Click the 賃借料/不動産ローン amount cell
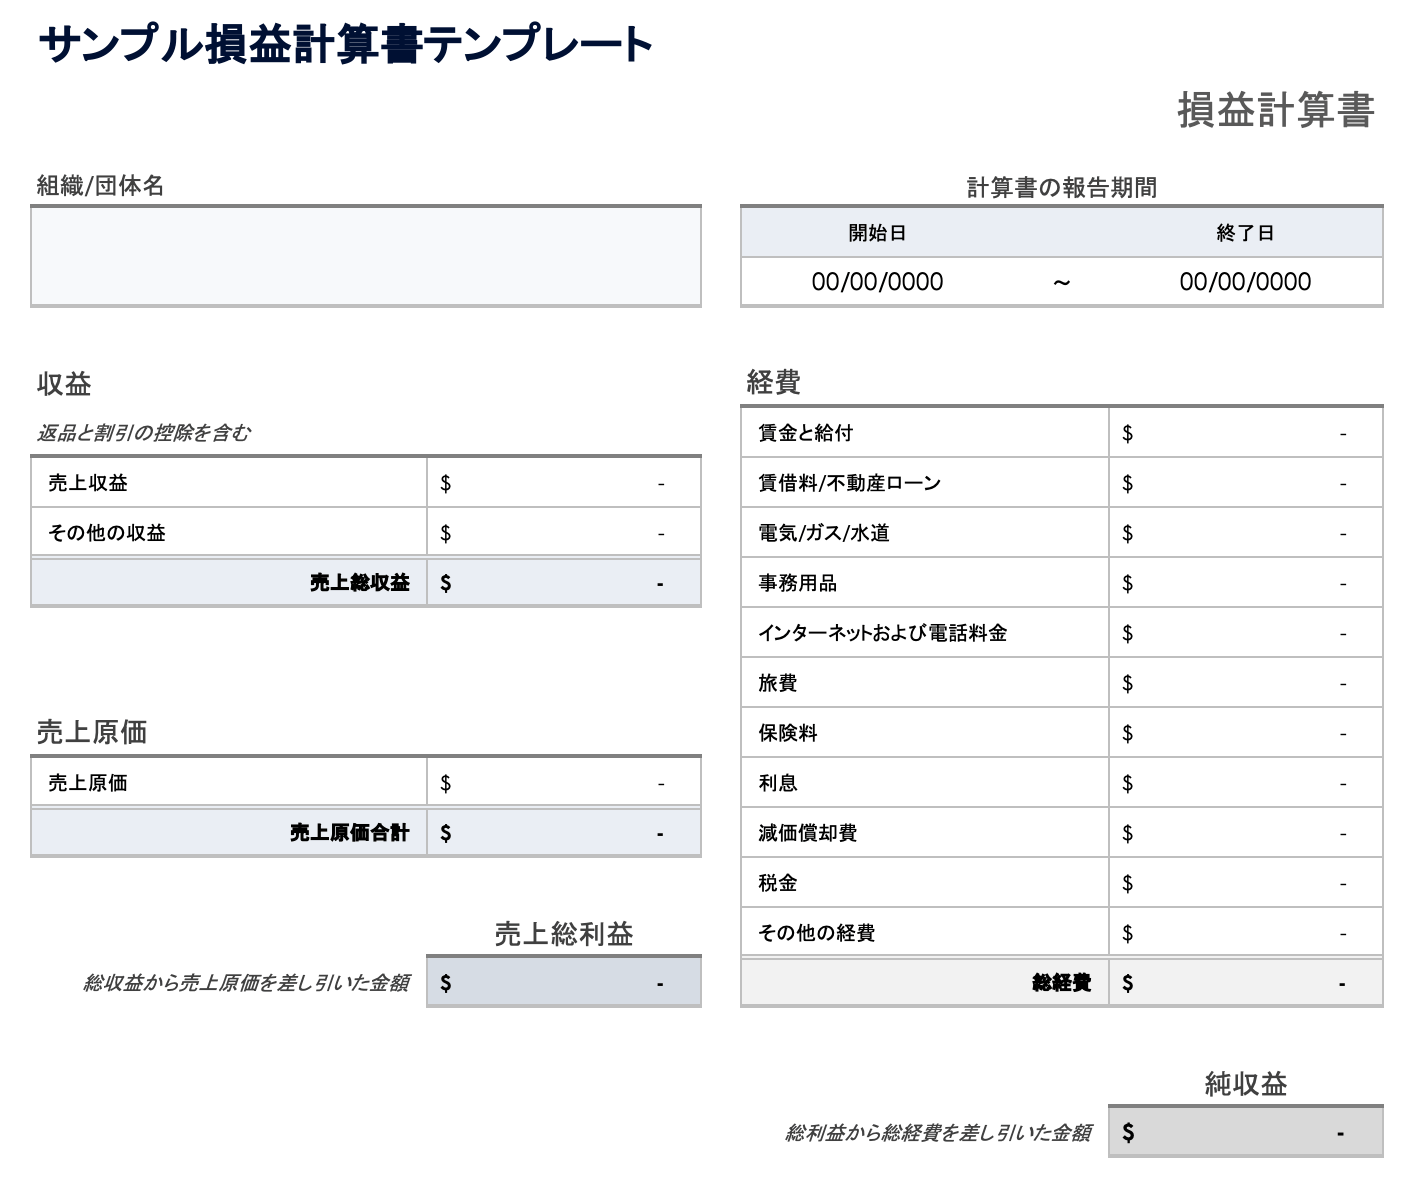Viewport: 1410px width, 1182px height. [x=1246, y=483]
